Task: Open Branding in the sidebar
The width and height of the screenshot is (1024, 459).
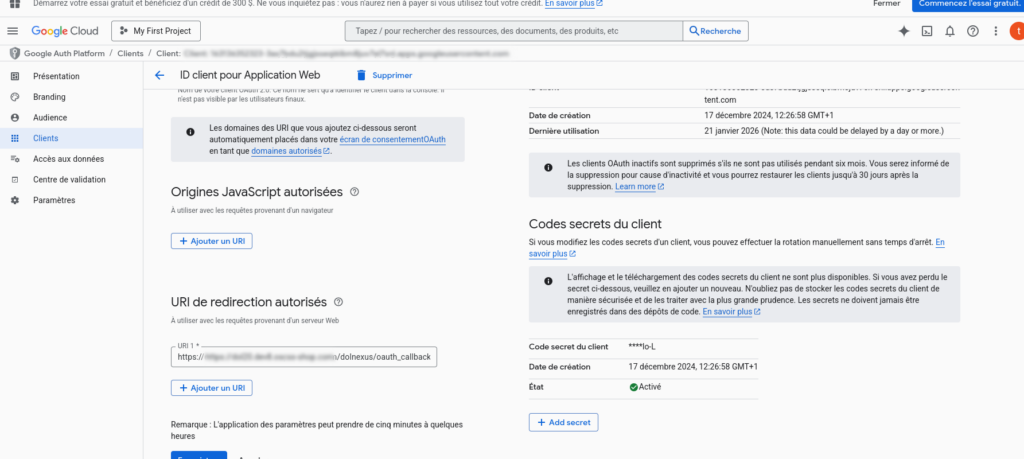Action: [x=49, y=97]
